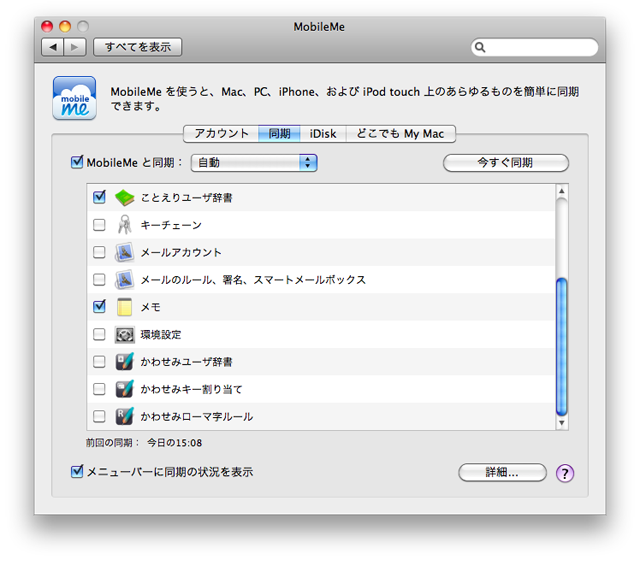Screen dimensions: 640x566
Task: Select the ことえりユーザ辞書 row text
Action: click(187, 198)
